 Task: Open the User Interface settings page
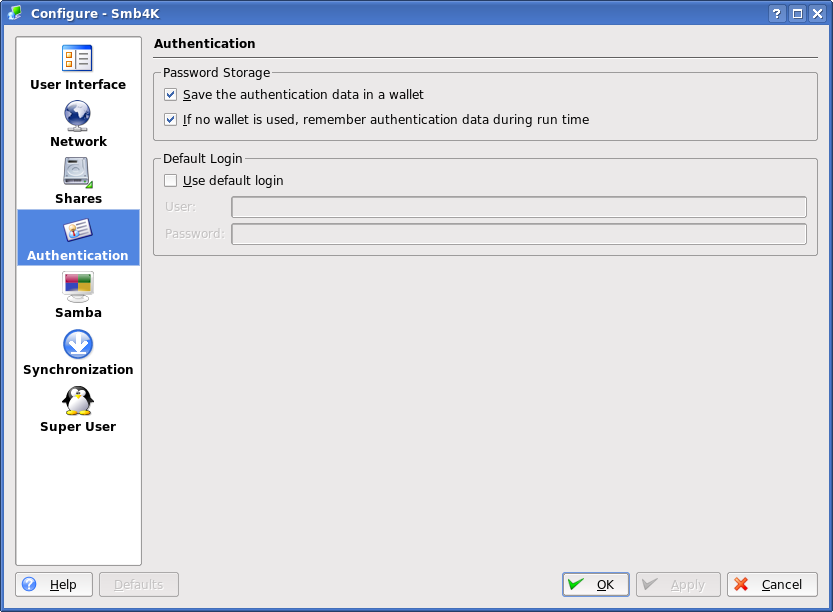point(78,68)
